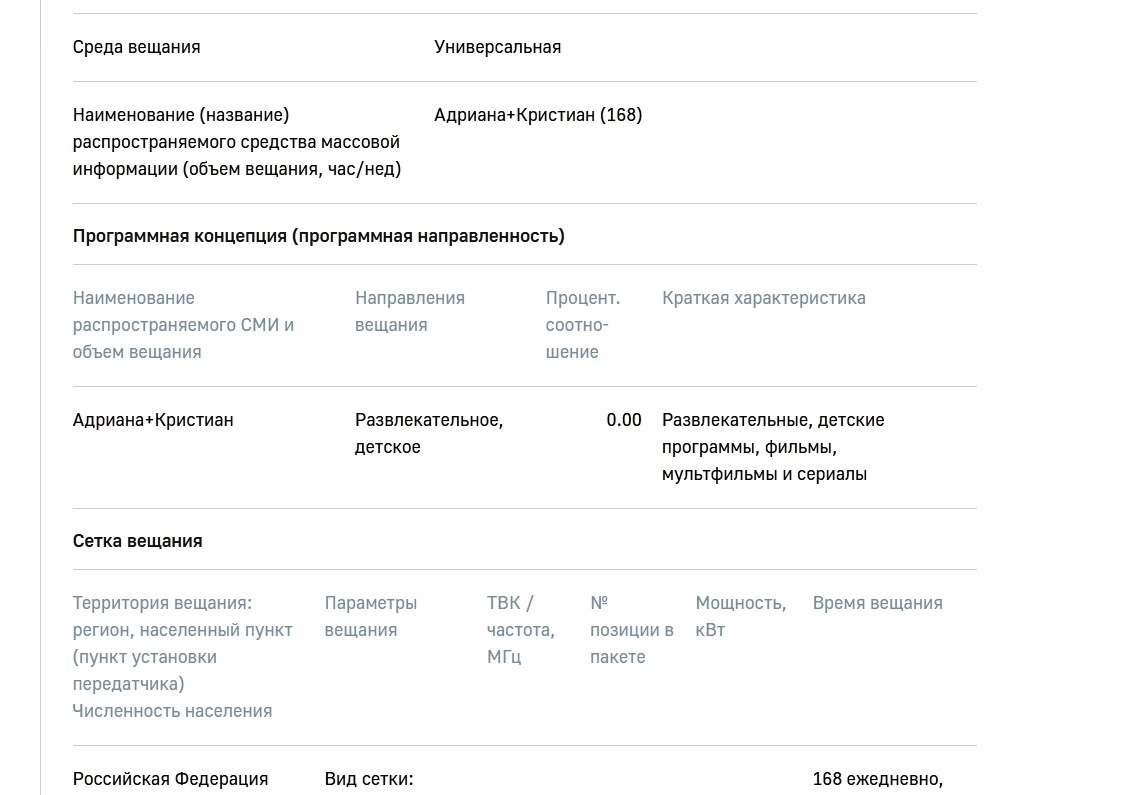Click the 'Среда вещания' label
This screenshot has width=1141, height=795.
point(136,47)
